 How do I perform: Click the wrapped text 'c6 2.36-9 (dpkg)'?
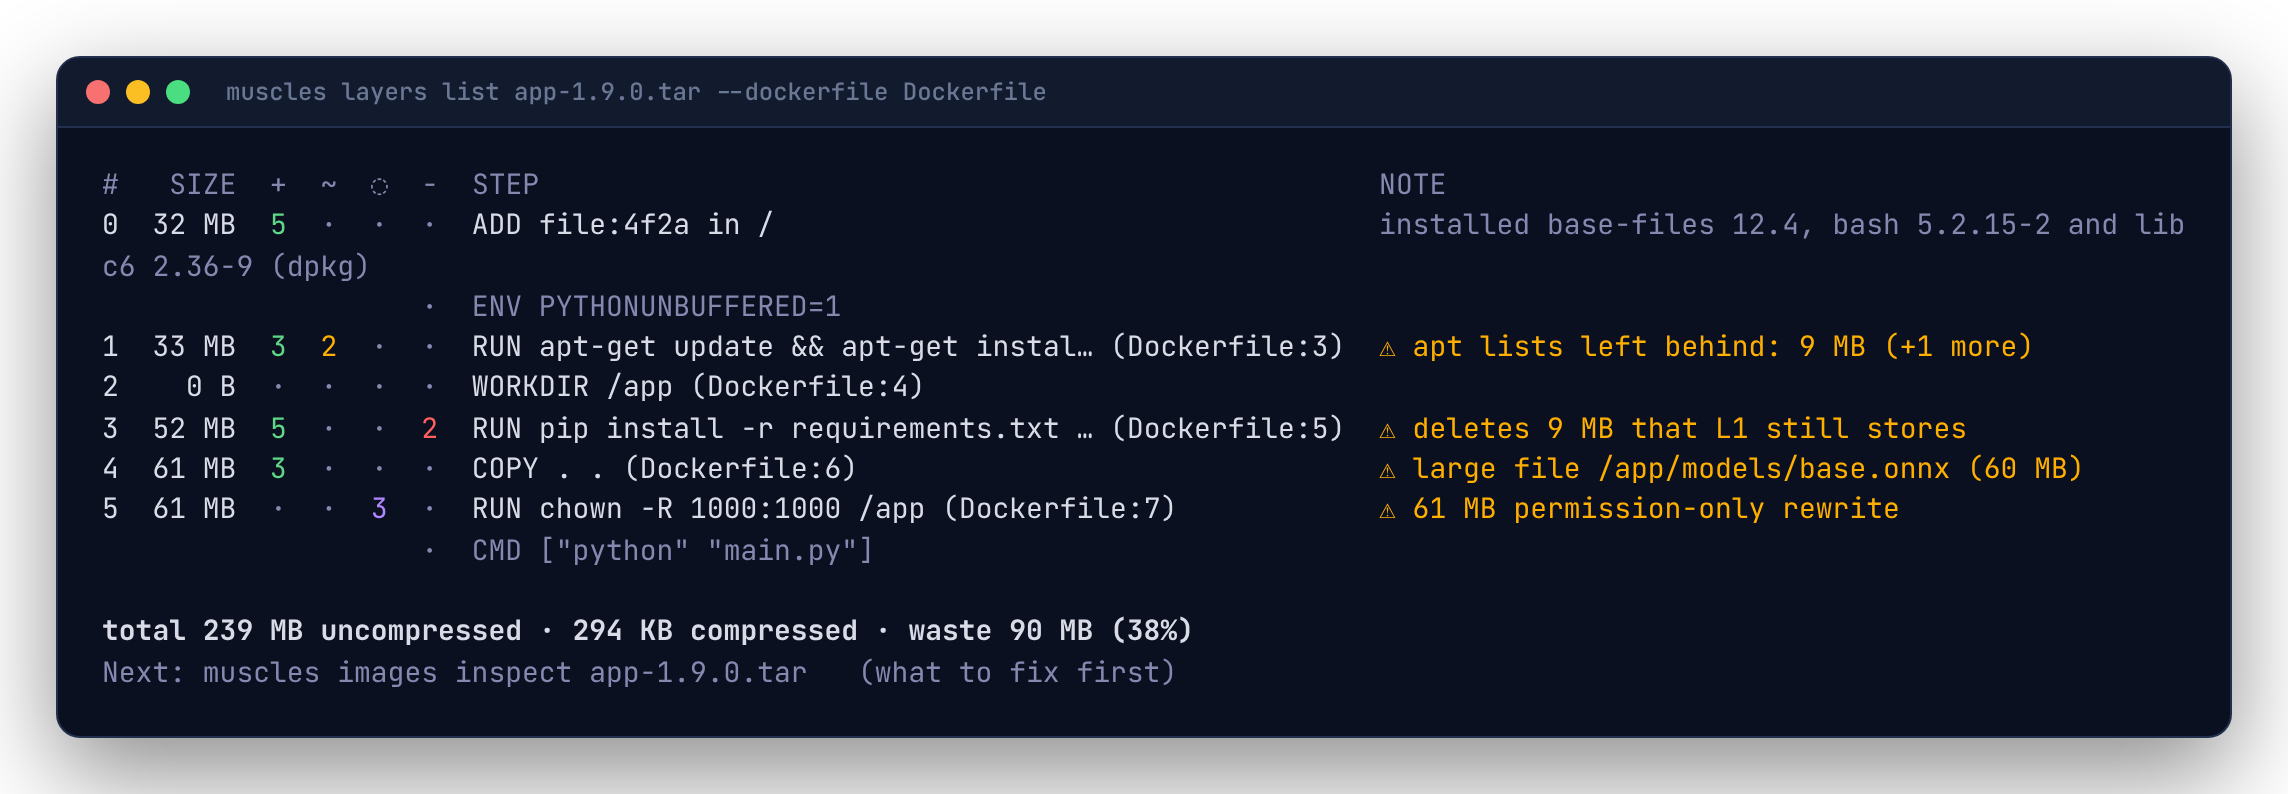[x=236, y=267]
